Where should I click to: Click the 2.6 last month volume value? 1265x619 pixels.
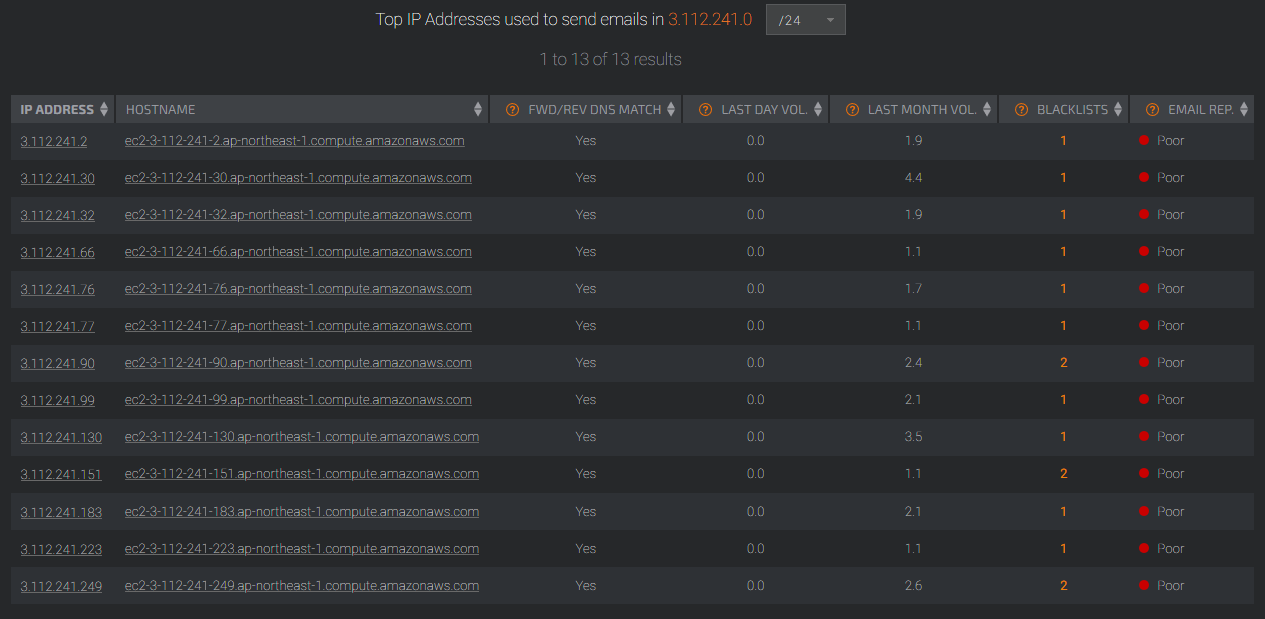(913, 586)
